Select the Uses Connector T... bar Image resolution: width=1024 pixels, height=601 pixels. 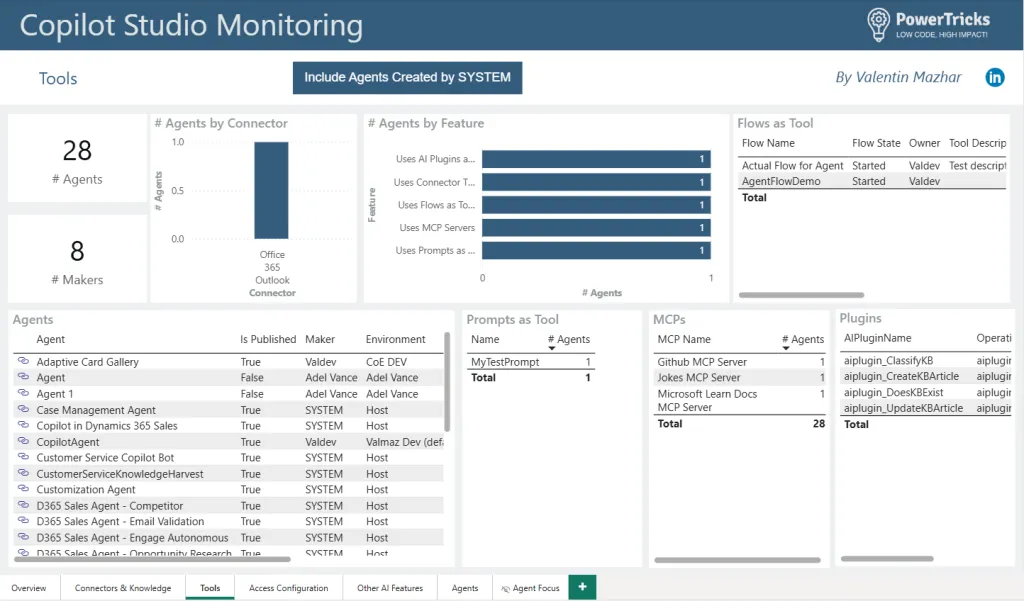point(596,182)
